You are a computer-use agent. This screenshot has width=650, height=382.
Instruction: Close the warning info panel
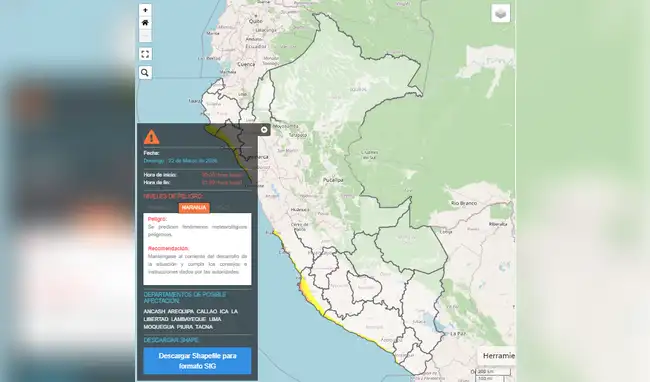coord(264,130)
